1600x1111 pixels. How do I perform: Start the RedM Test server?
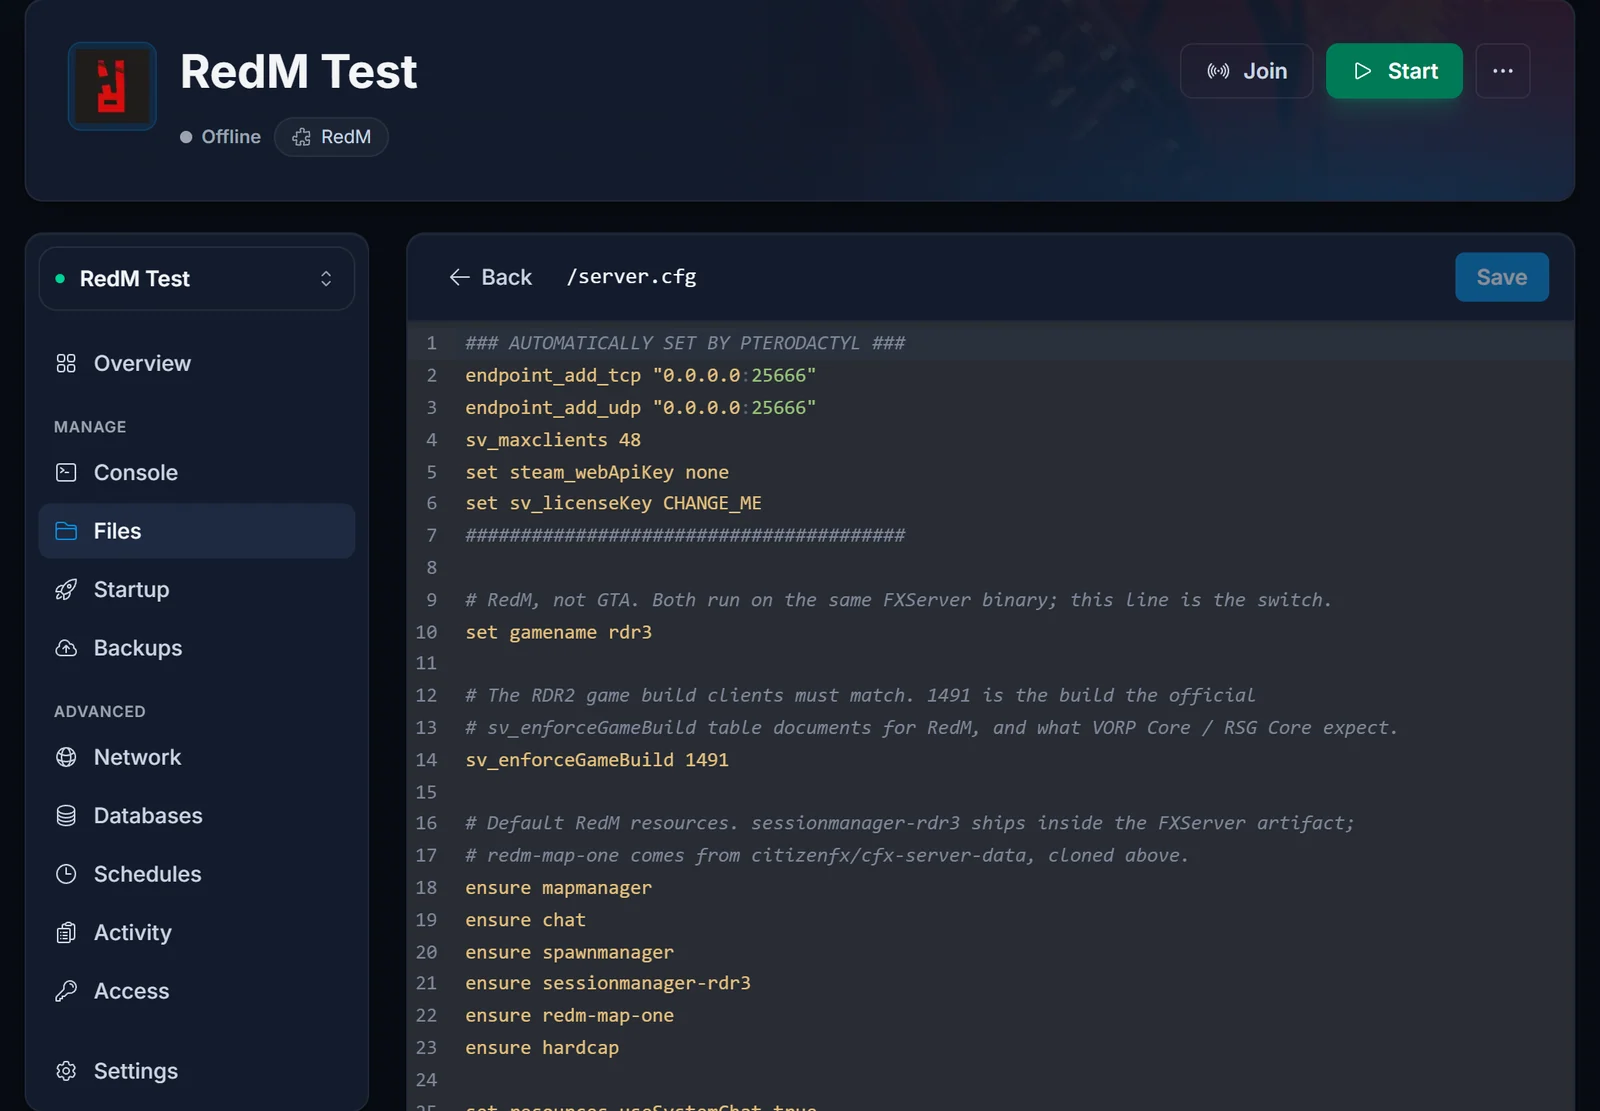point(1394,71)
